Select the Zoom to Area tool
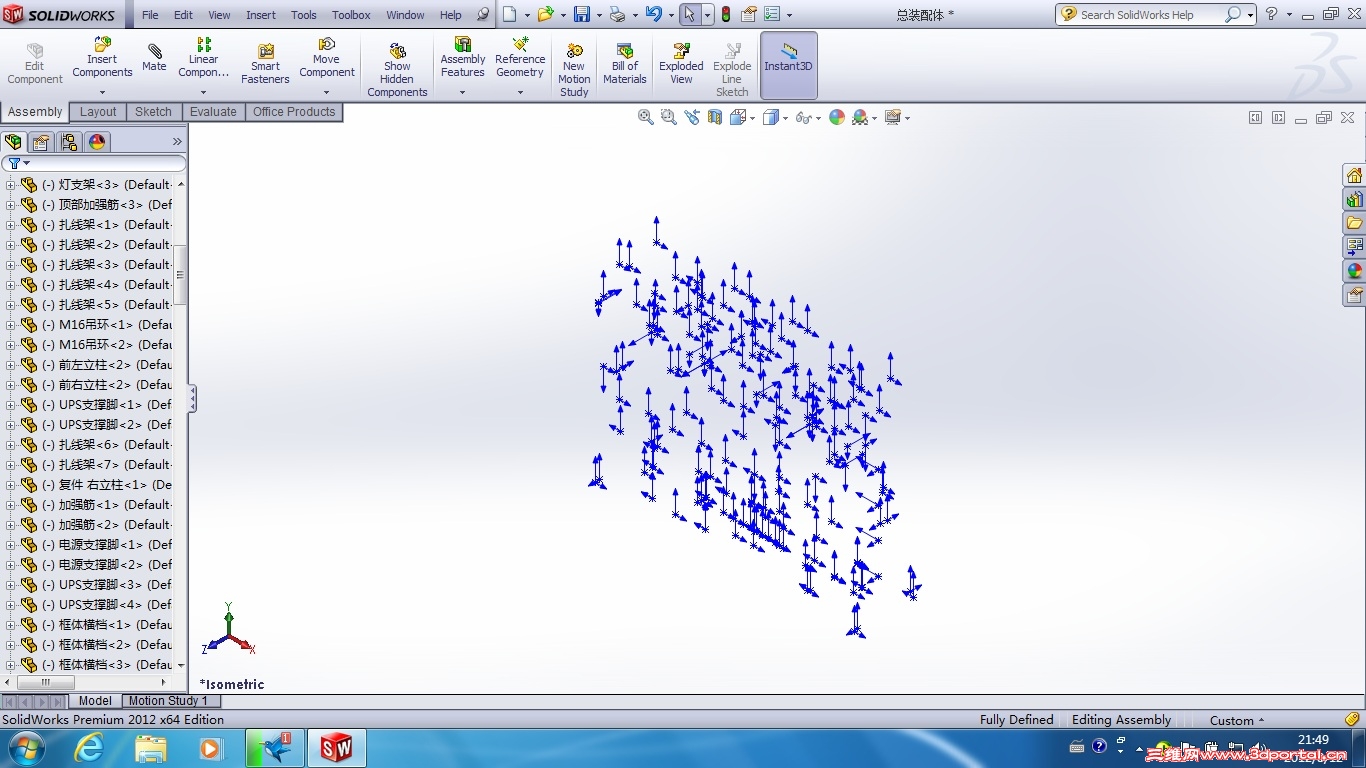The width and height of the screenshot is (1366, 768). point(669,117)
